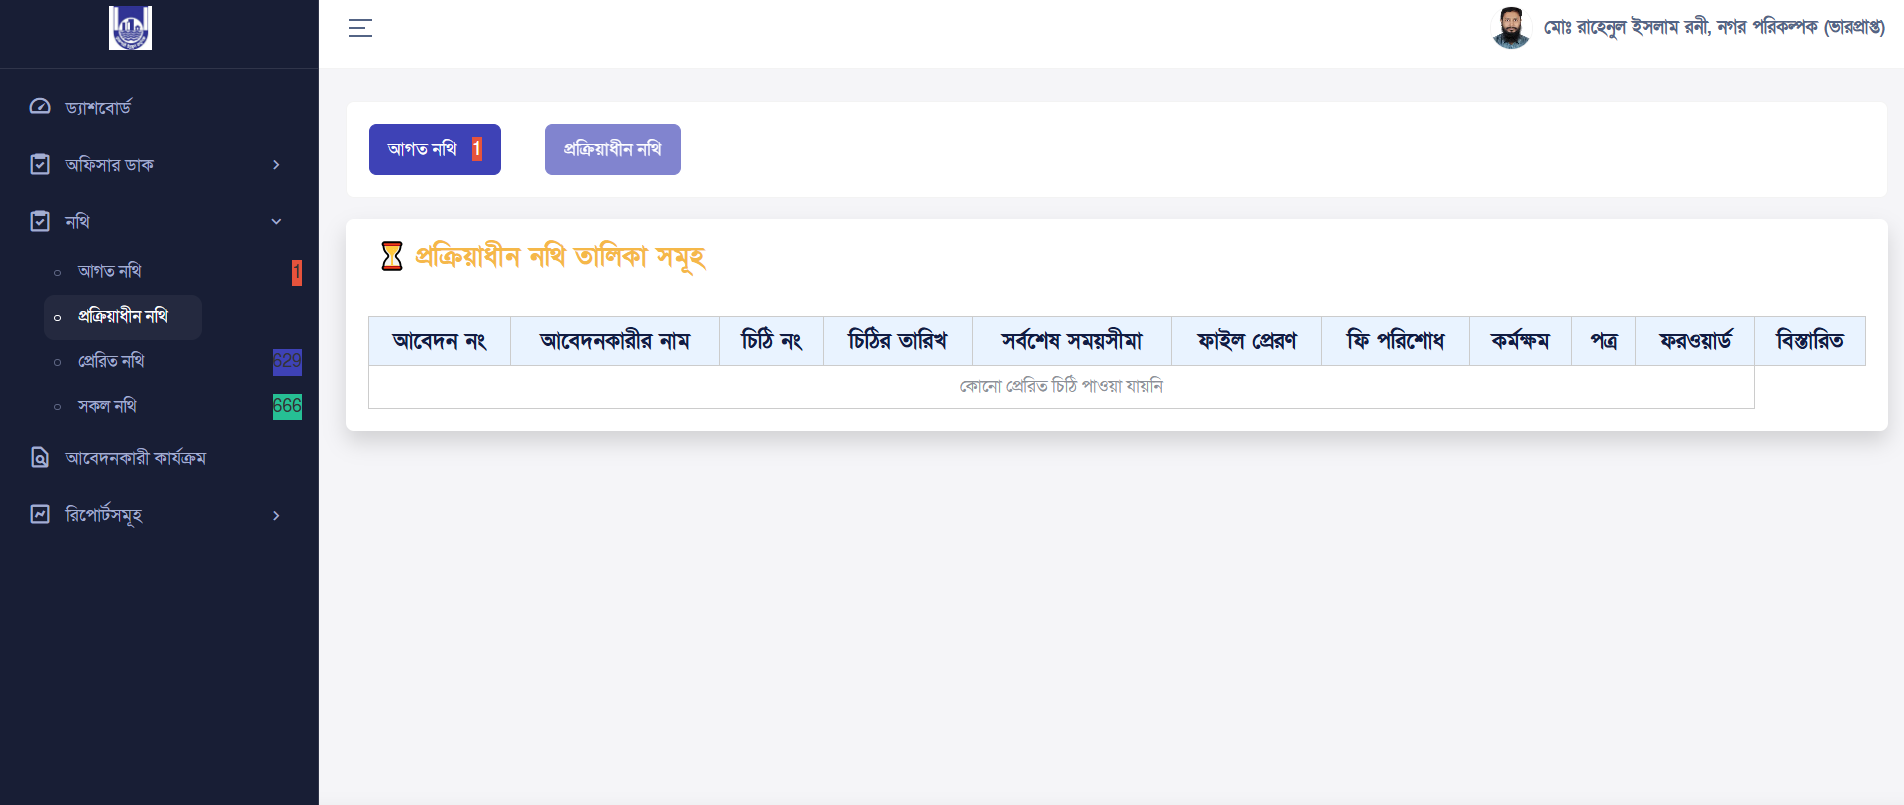Expand the অফিসার ডাক submenu chevron
Viewport: 1904px width, 805px height.
(276, 165)
